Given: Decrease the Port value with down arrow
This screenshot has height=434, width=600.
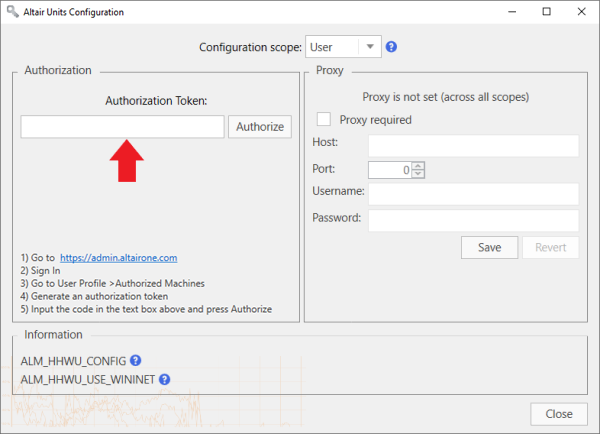Looking at the screenshot, I should pos(418,174).
